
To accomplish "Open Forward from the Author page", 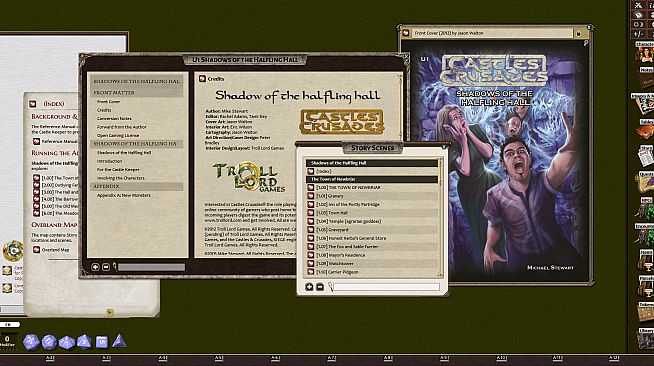I will click(x=122, y=127).
